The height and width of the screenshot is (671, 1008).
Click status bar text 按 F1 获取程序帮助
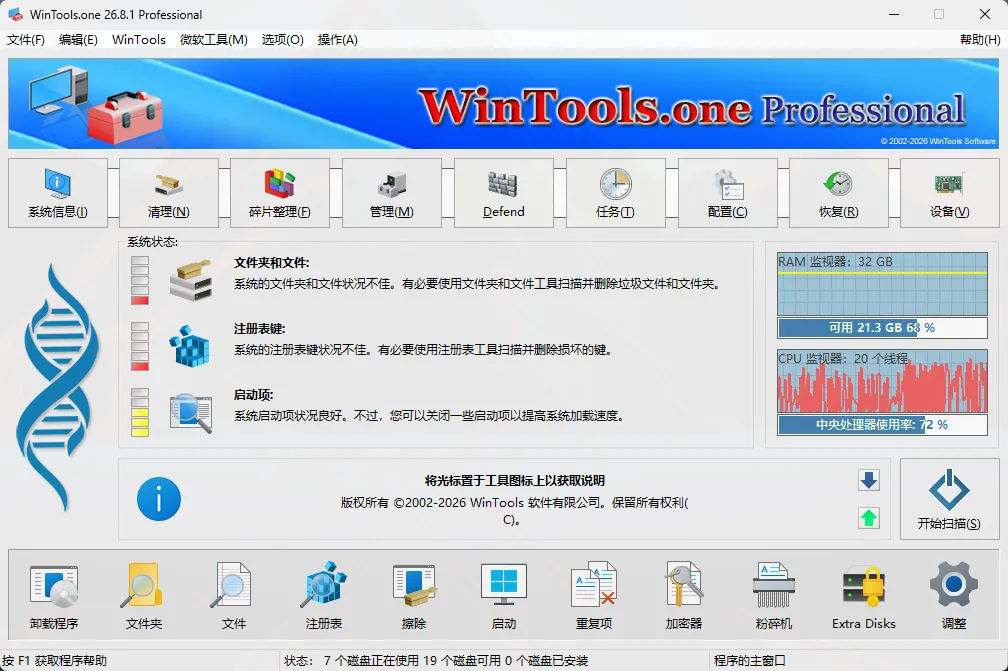pos(54,661)
